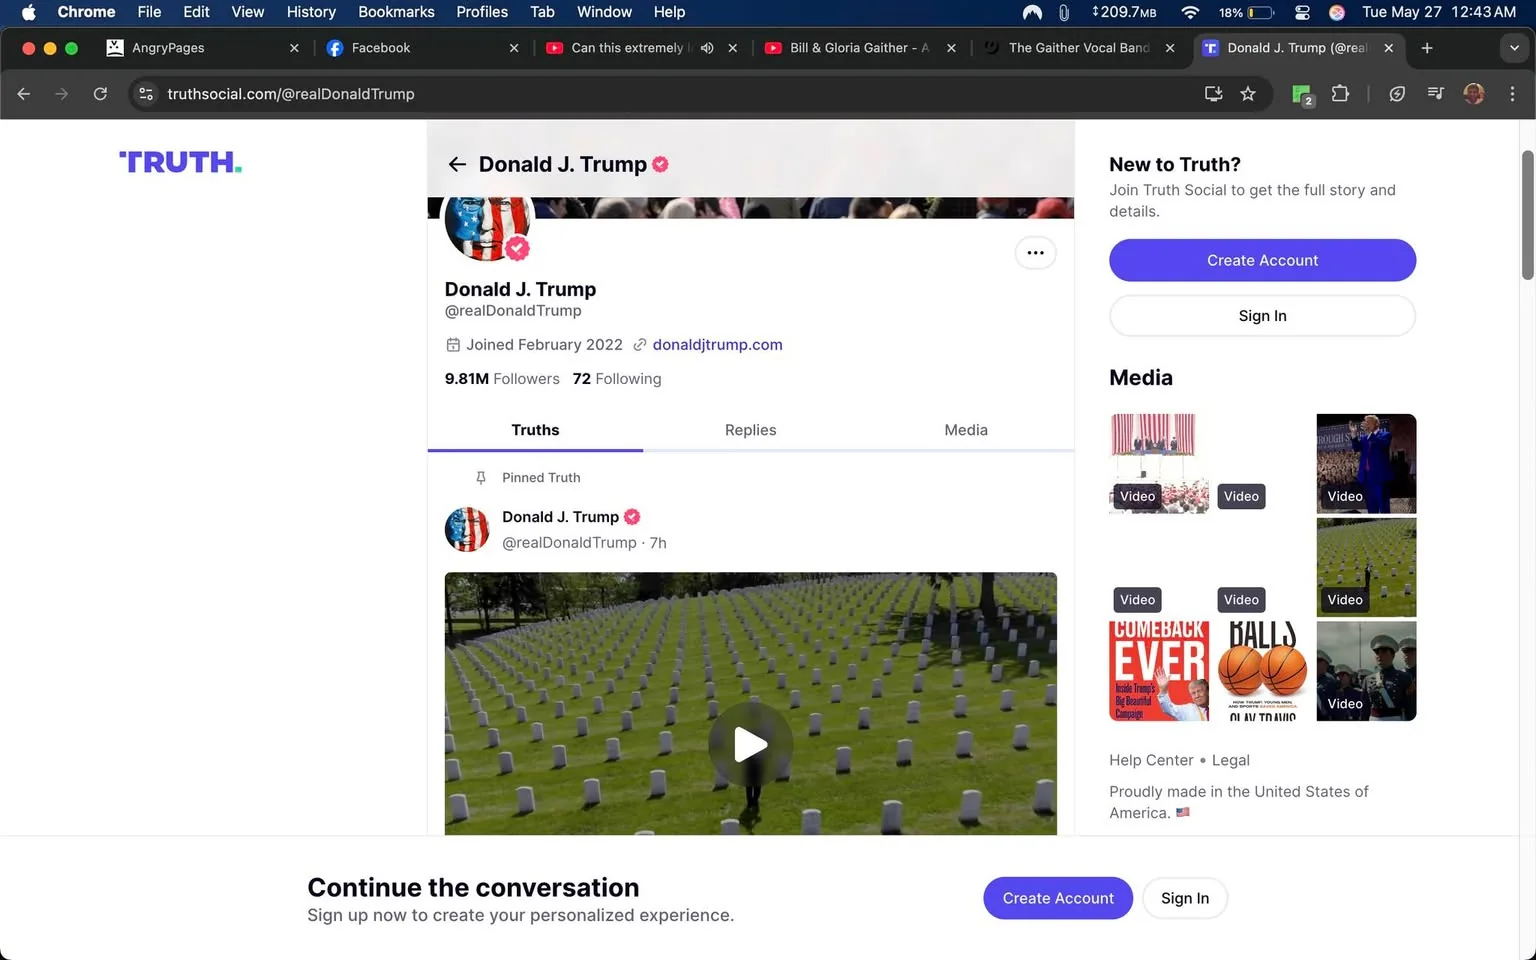This screenshot has width=1536, height=960.
Task: Click browser forward navigation arrow
Action: pyautogui.click(x=62, y=94)
